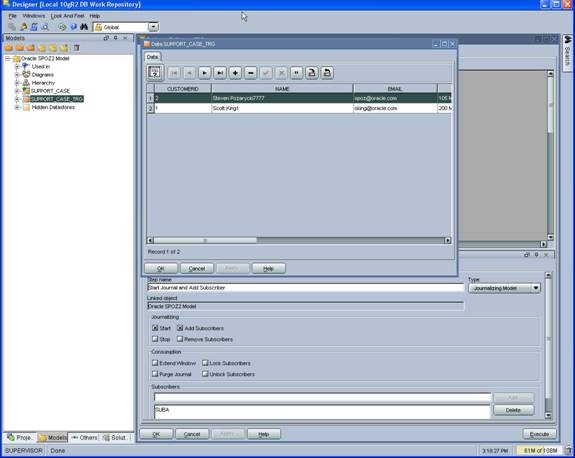This screenshot has width=575, height=458.
Task: Click OK at the bottom of step editor
Action: 156,434
